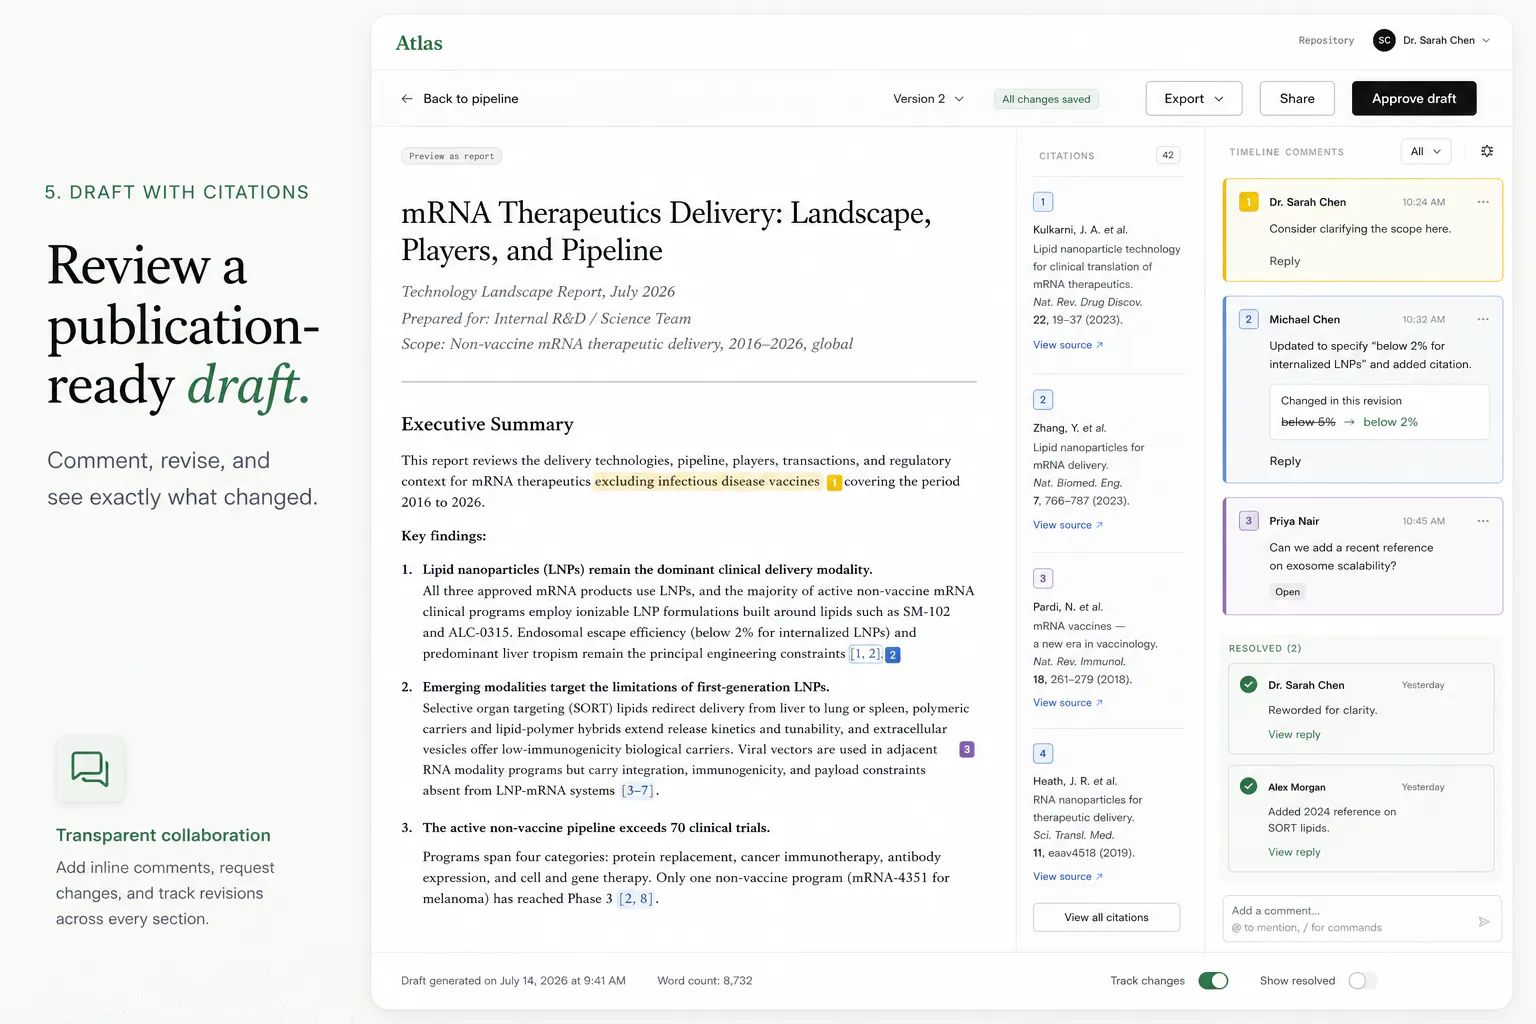Click the number 3 badge on Priya Nair's comment
Screen dimensions: 1536x1024
[x=1248, y=521]
